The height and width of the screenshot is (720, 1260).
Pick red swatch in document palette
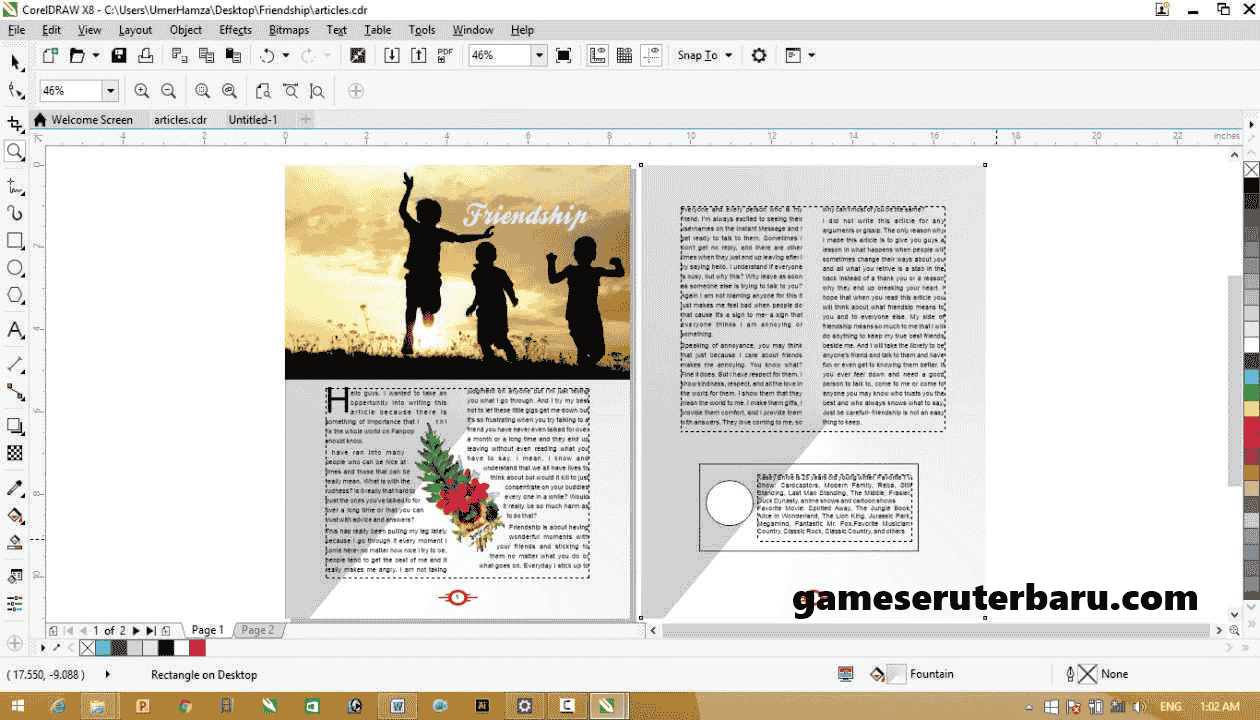click(197, 648)
